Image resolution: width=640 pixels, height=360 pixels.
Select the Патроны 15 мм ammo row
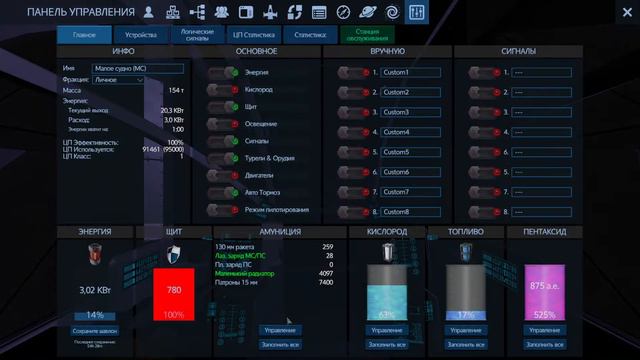(x=274, y=282)
